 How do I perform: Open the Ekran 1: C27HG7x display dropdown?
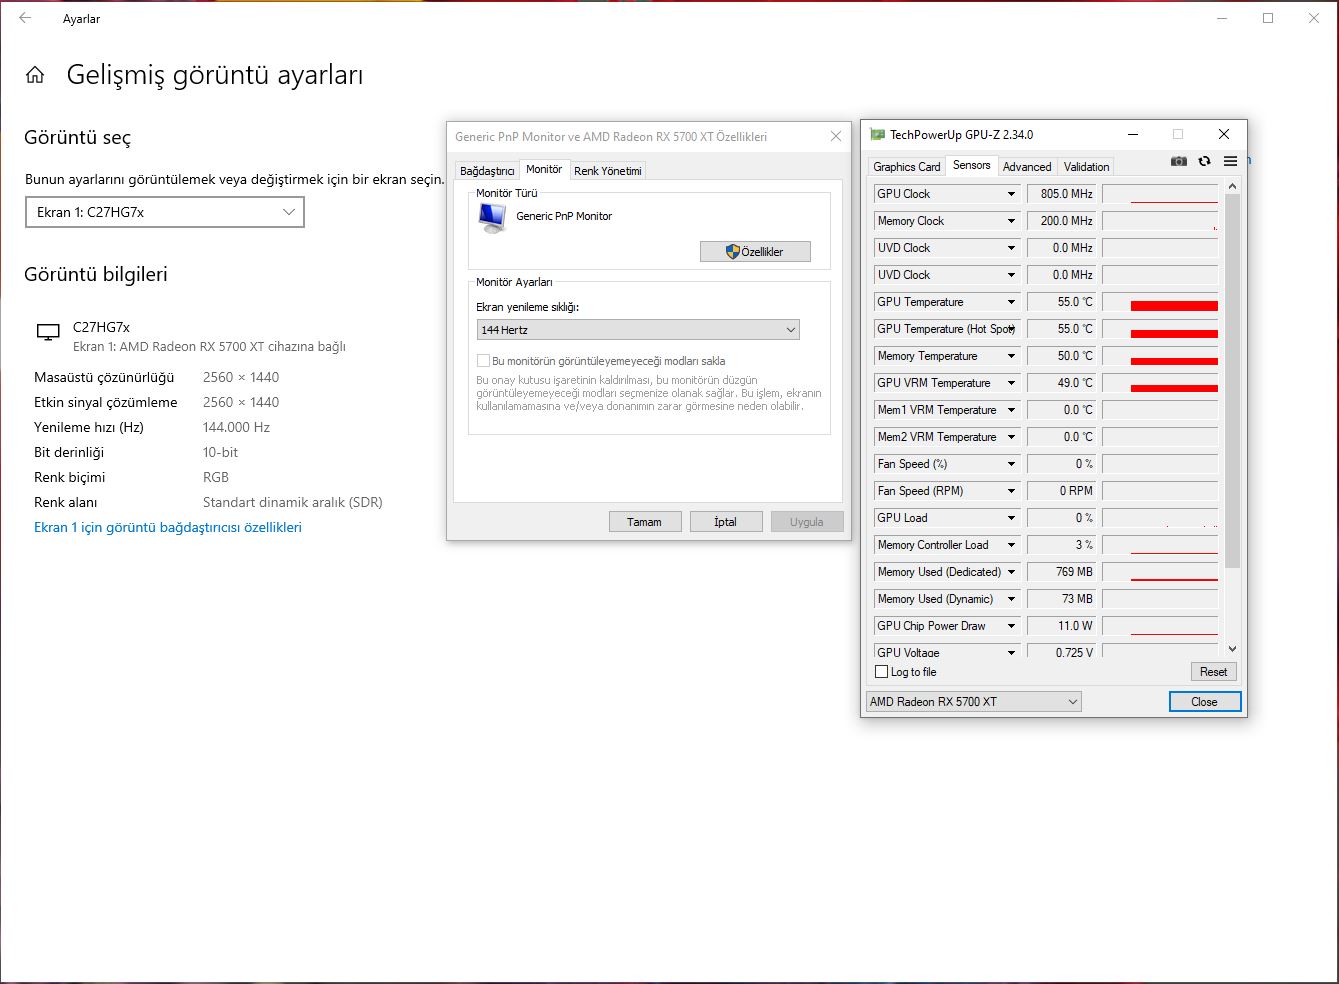click(x=164, y=212)
